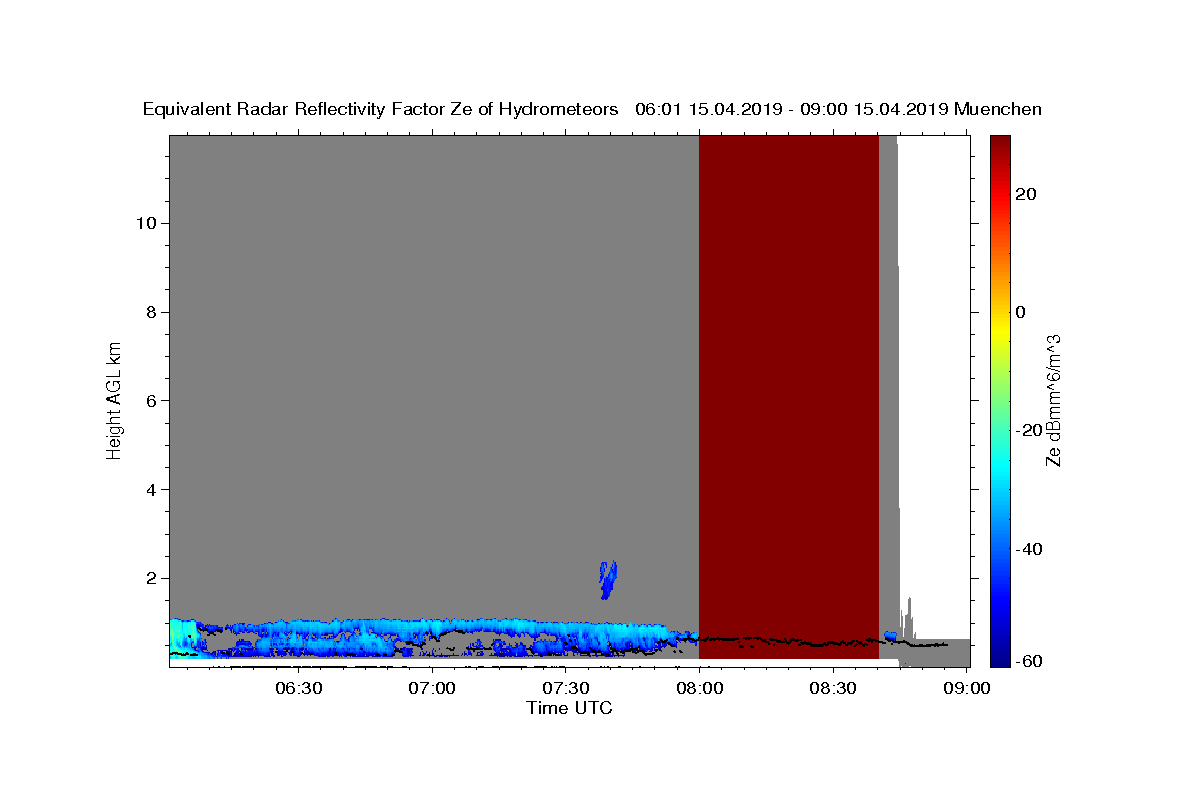Click colorbar value -40
The width and height of the screenshot is (1200, 800).
[1029, 549]
